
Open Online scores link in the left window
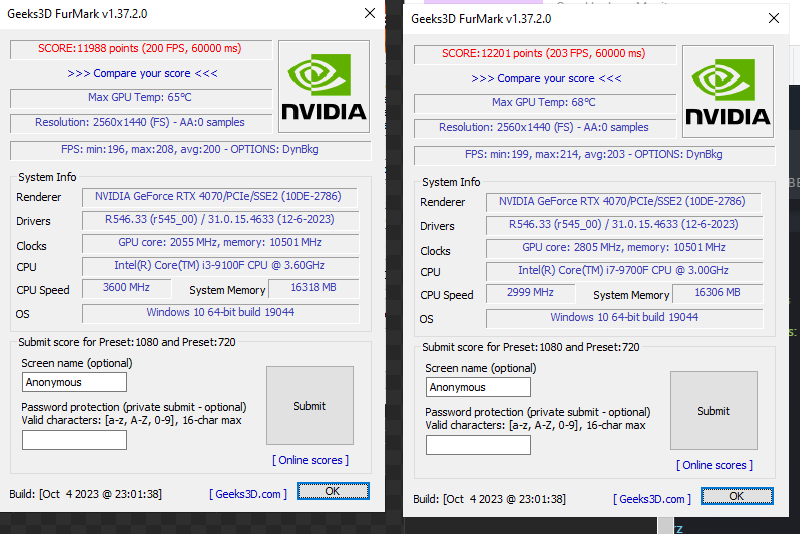pyautogui.click(x=310, y=460)
